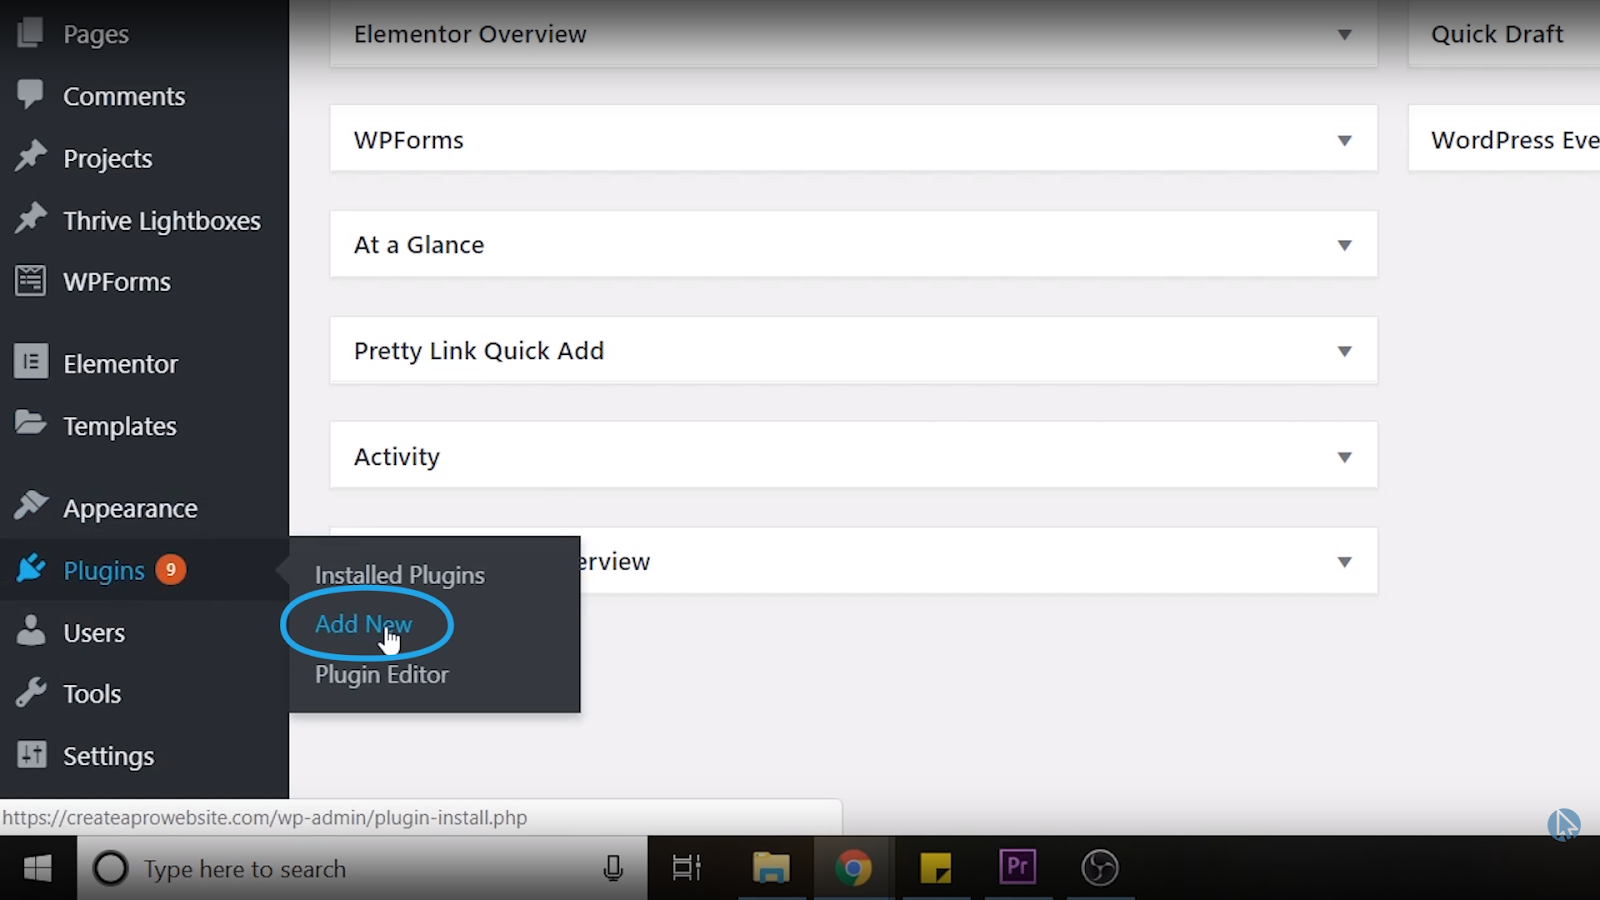The height and width of the screenshot is (900, 1600).
Task: Choose Add New in the Plugins submenu
Action: click(x=364, y=624)
